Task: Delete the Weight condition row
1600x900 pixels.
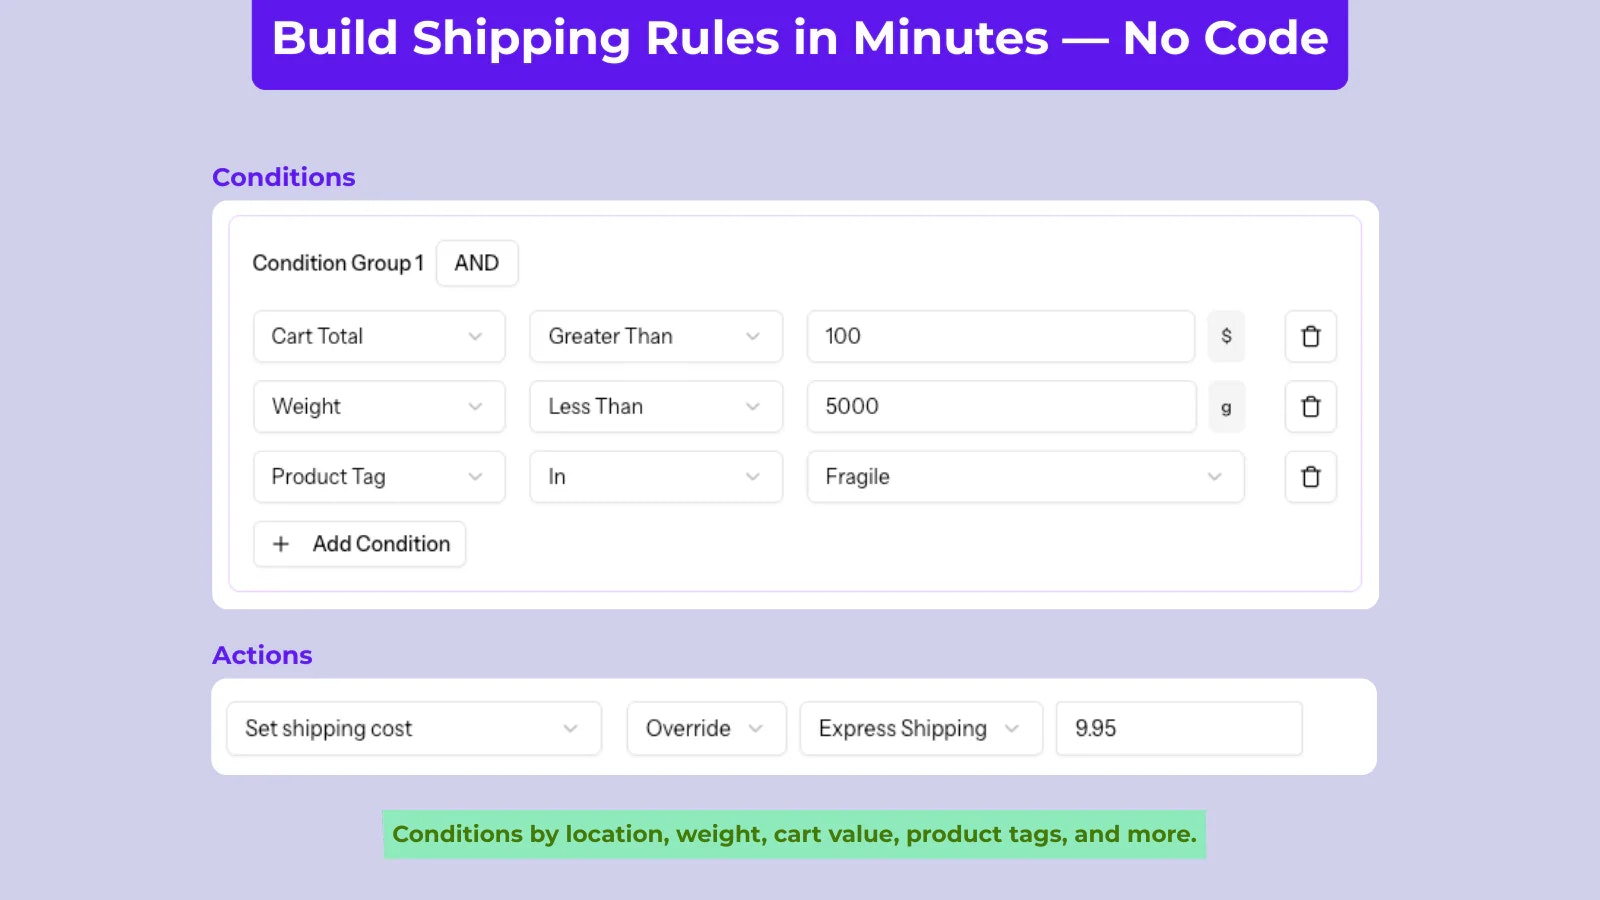Action: (1310, 406)
